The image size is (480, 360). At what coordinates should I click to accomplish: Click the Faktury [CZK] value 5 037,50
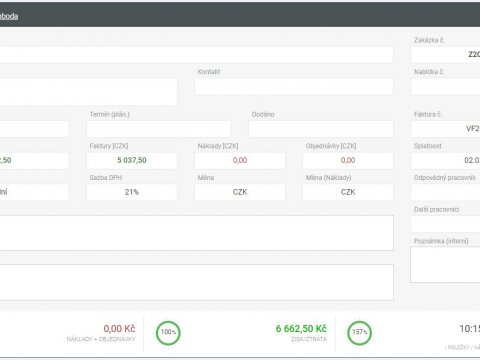coord(132,161)
